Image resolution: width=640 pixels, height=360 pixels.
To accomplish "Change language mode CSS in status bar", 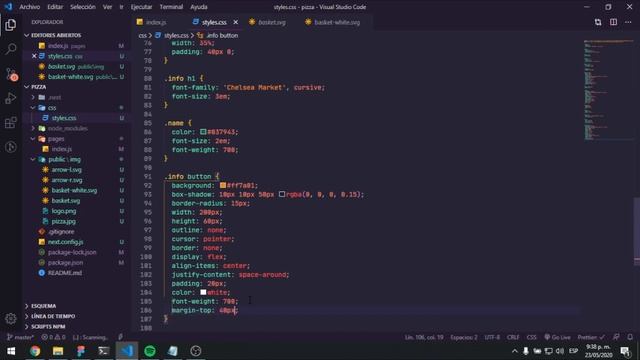I will pyautogui.click(x=531, y=337).
